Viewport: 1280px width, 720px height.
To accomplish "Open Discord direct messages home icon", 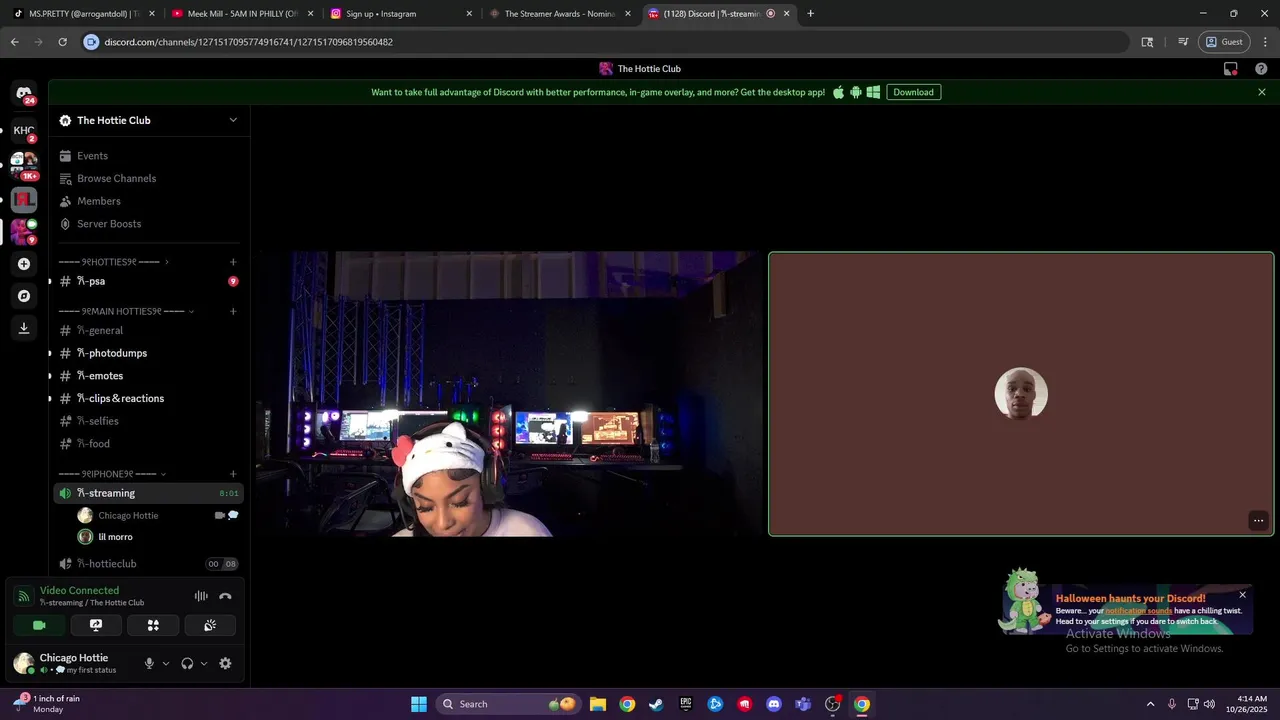I will click(24, 93).
